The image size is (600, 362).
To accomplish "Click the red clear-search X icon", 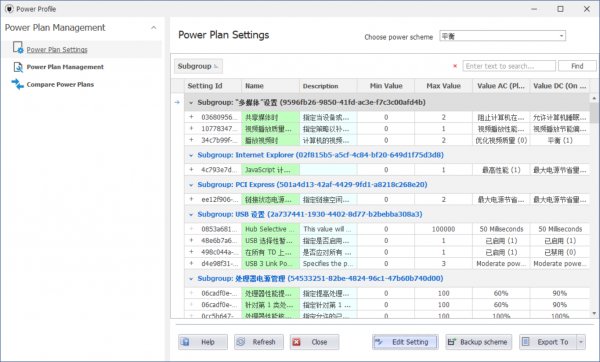I will pyautogui.click(x=455, y=66).
